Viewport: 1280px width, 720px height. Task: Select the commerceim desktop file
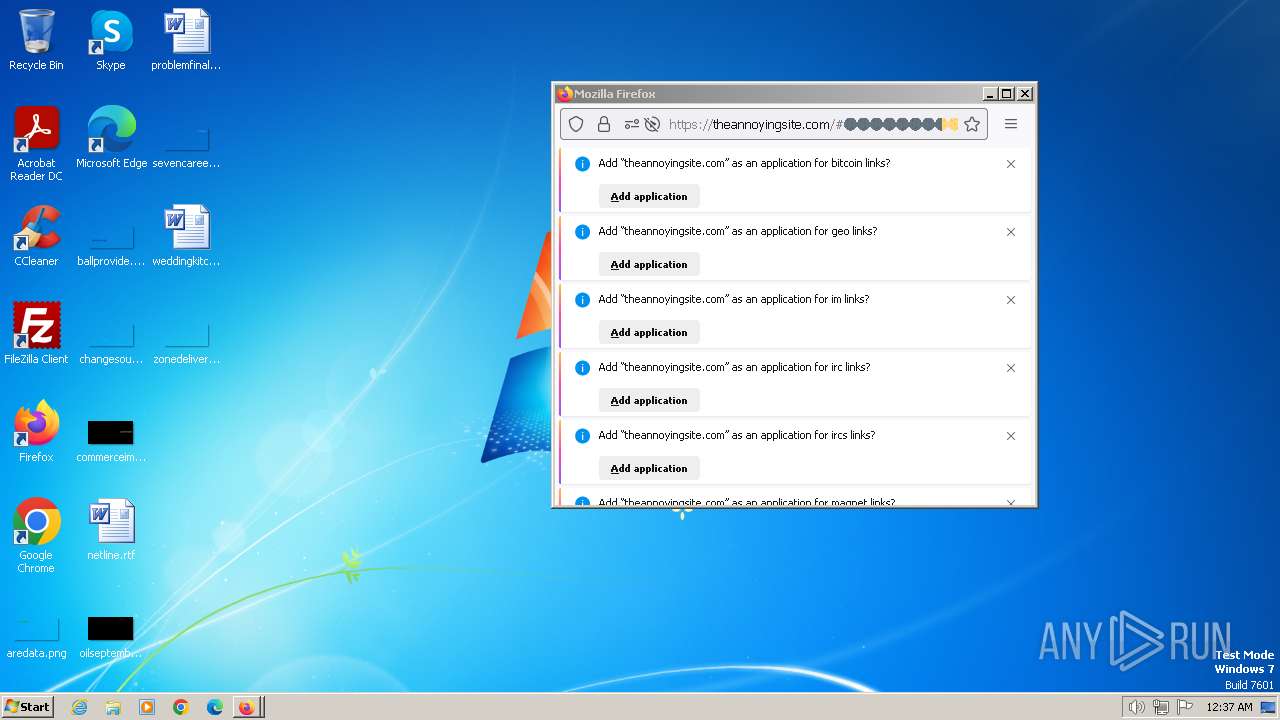(111, 440)
